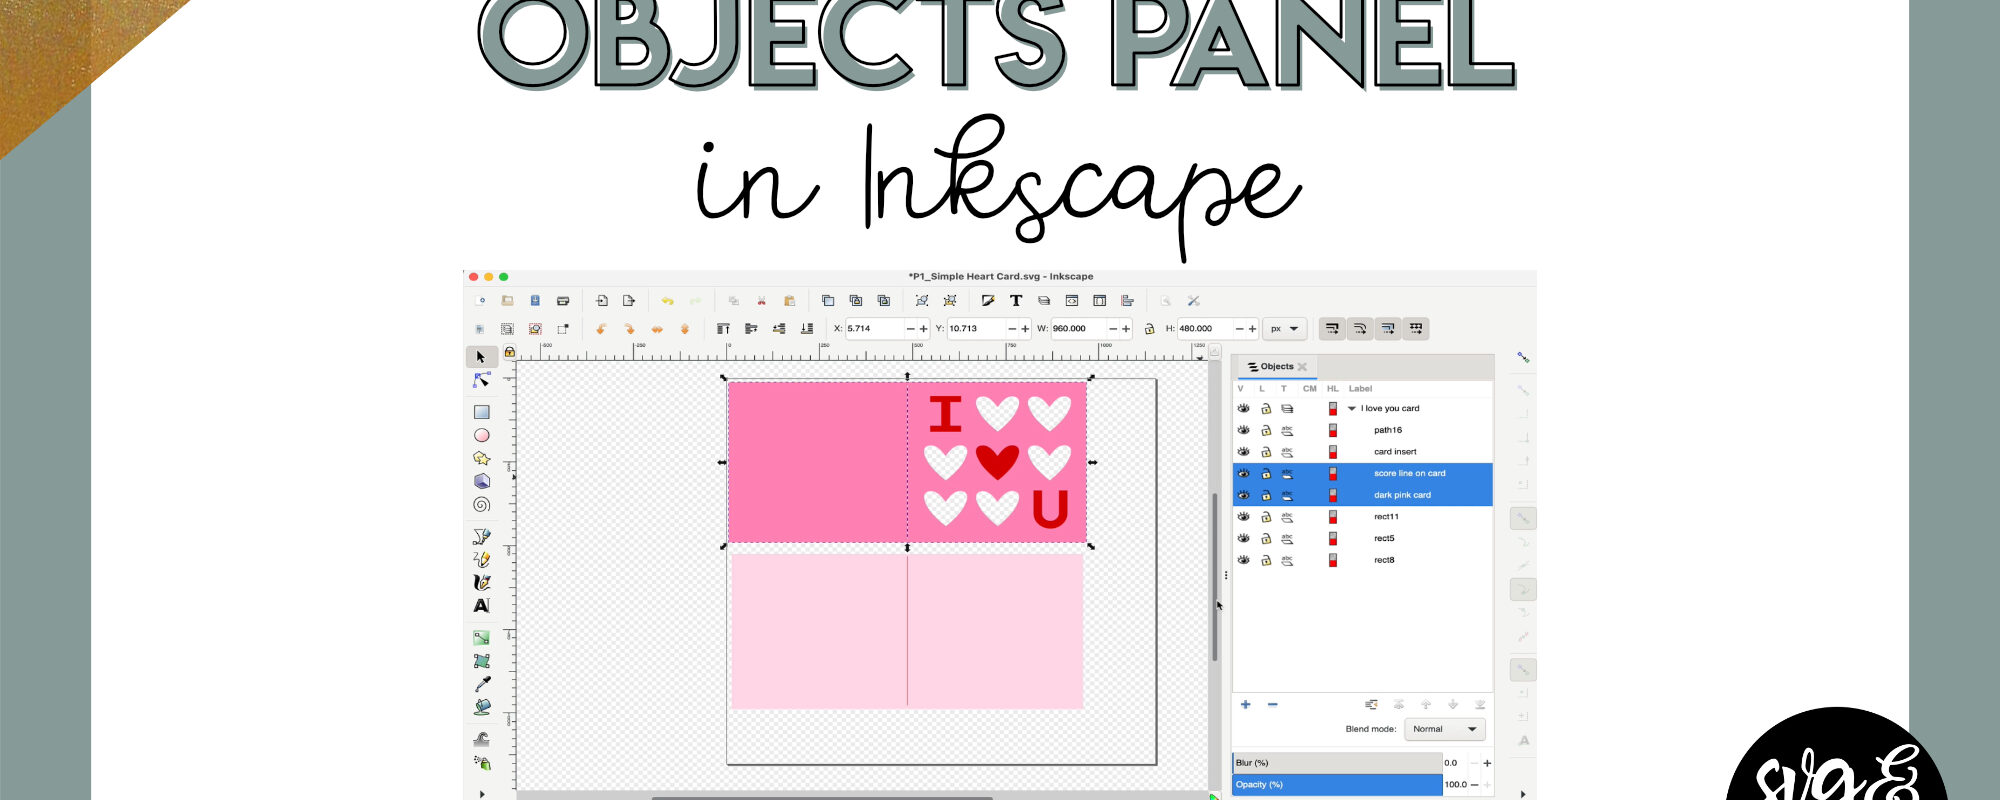Click Rotate 90 degrees clockwise icon
The width and height of the screenshot is (2000, 800).
[629, 329]
